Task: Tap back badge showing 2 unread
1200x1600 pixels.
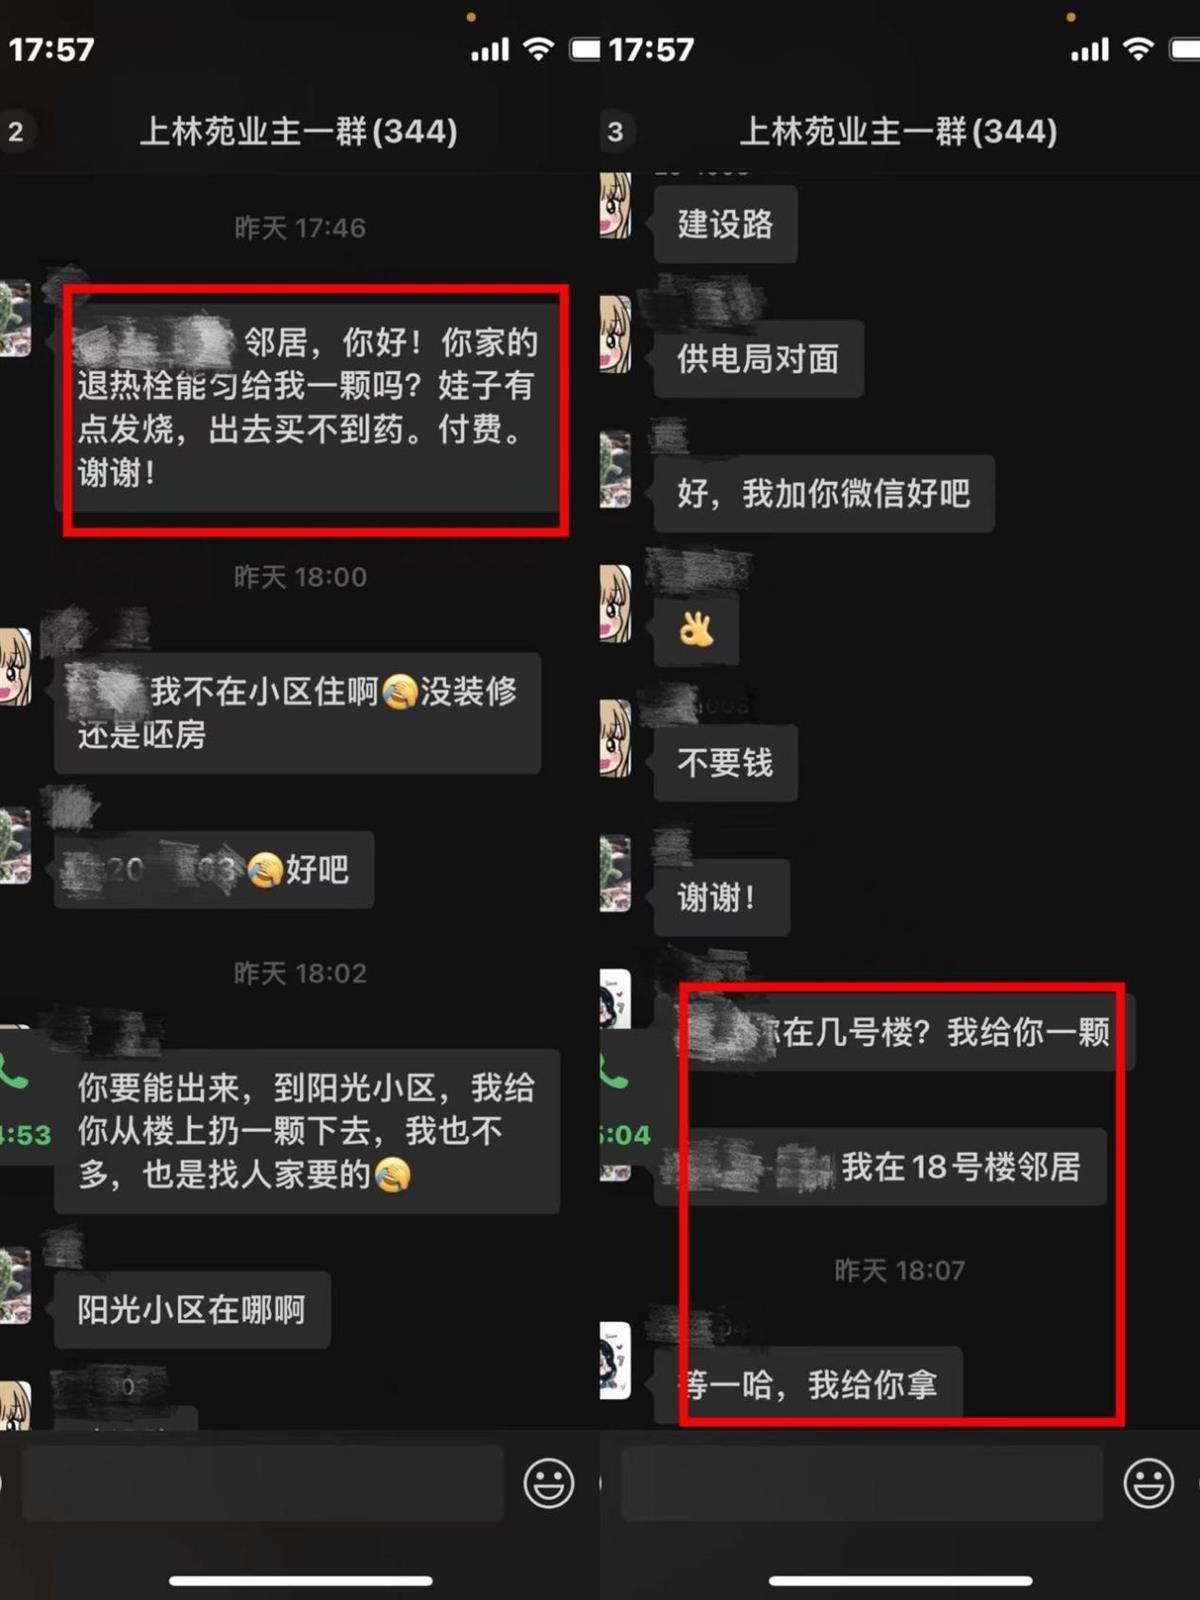Action: point(16,131)
